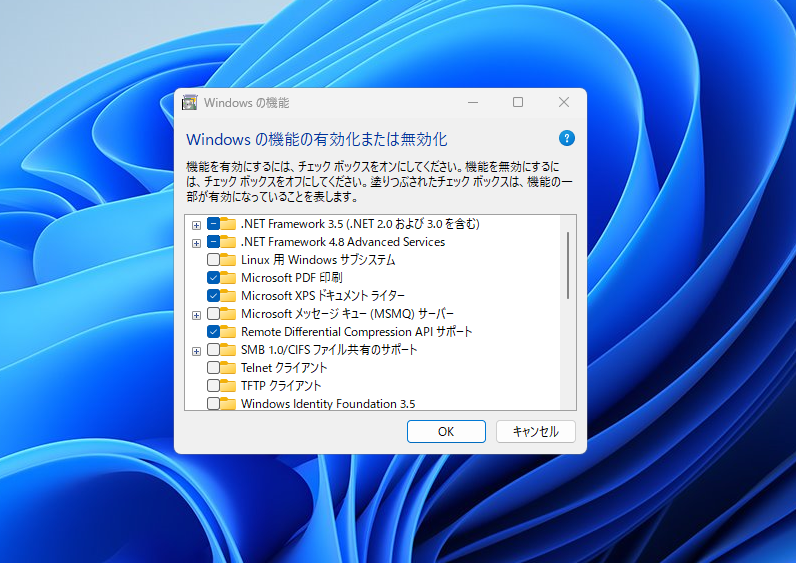Click folder icon beside Microsoft XPS ドキュメント ライター

click(x=228, y=296)
